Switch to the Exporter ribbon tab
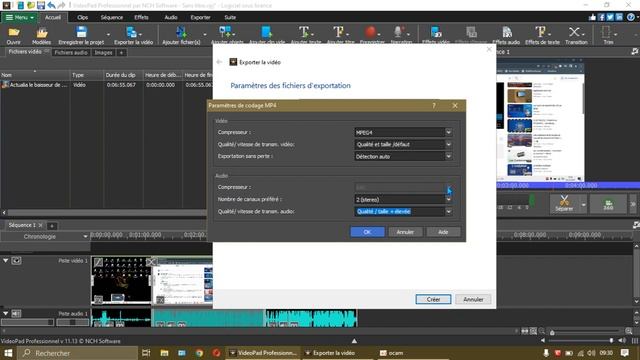 [200, 17]
